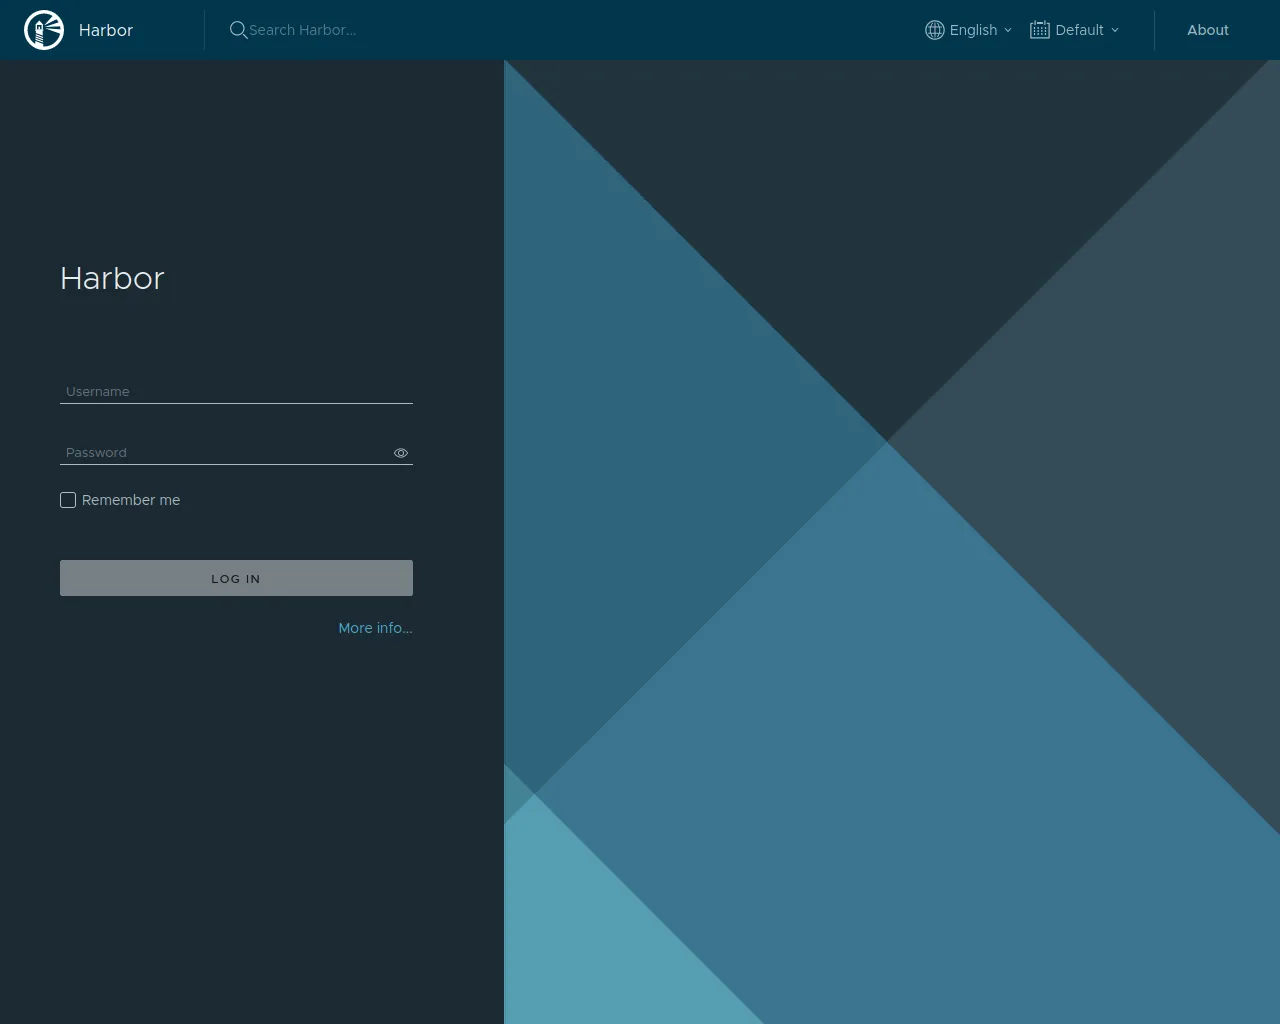Open the About menu item
Image resolution: width=1280 pixels, height=1024 pixels.
pyautogui.click(x=1208, y=30)
